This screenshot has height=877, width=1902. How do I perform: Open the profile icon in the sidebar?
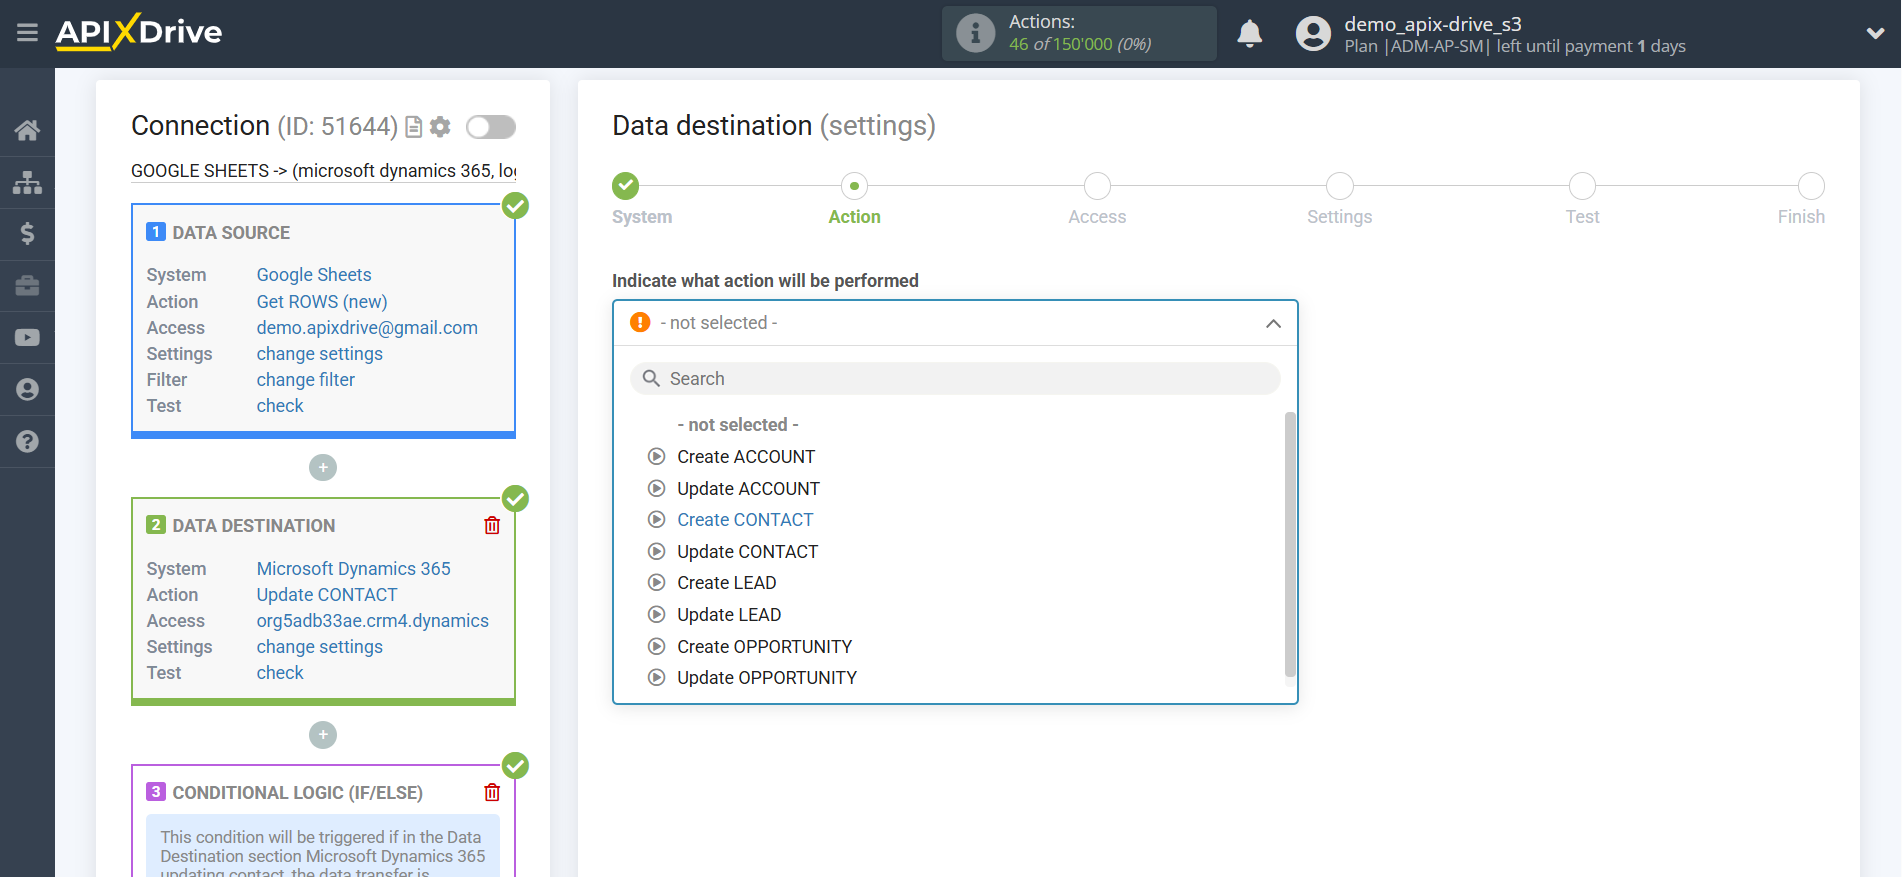pos(27,390)
